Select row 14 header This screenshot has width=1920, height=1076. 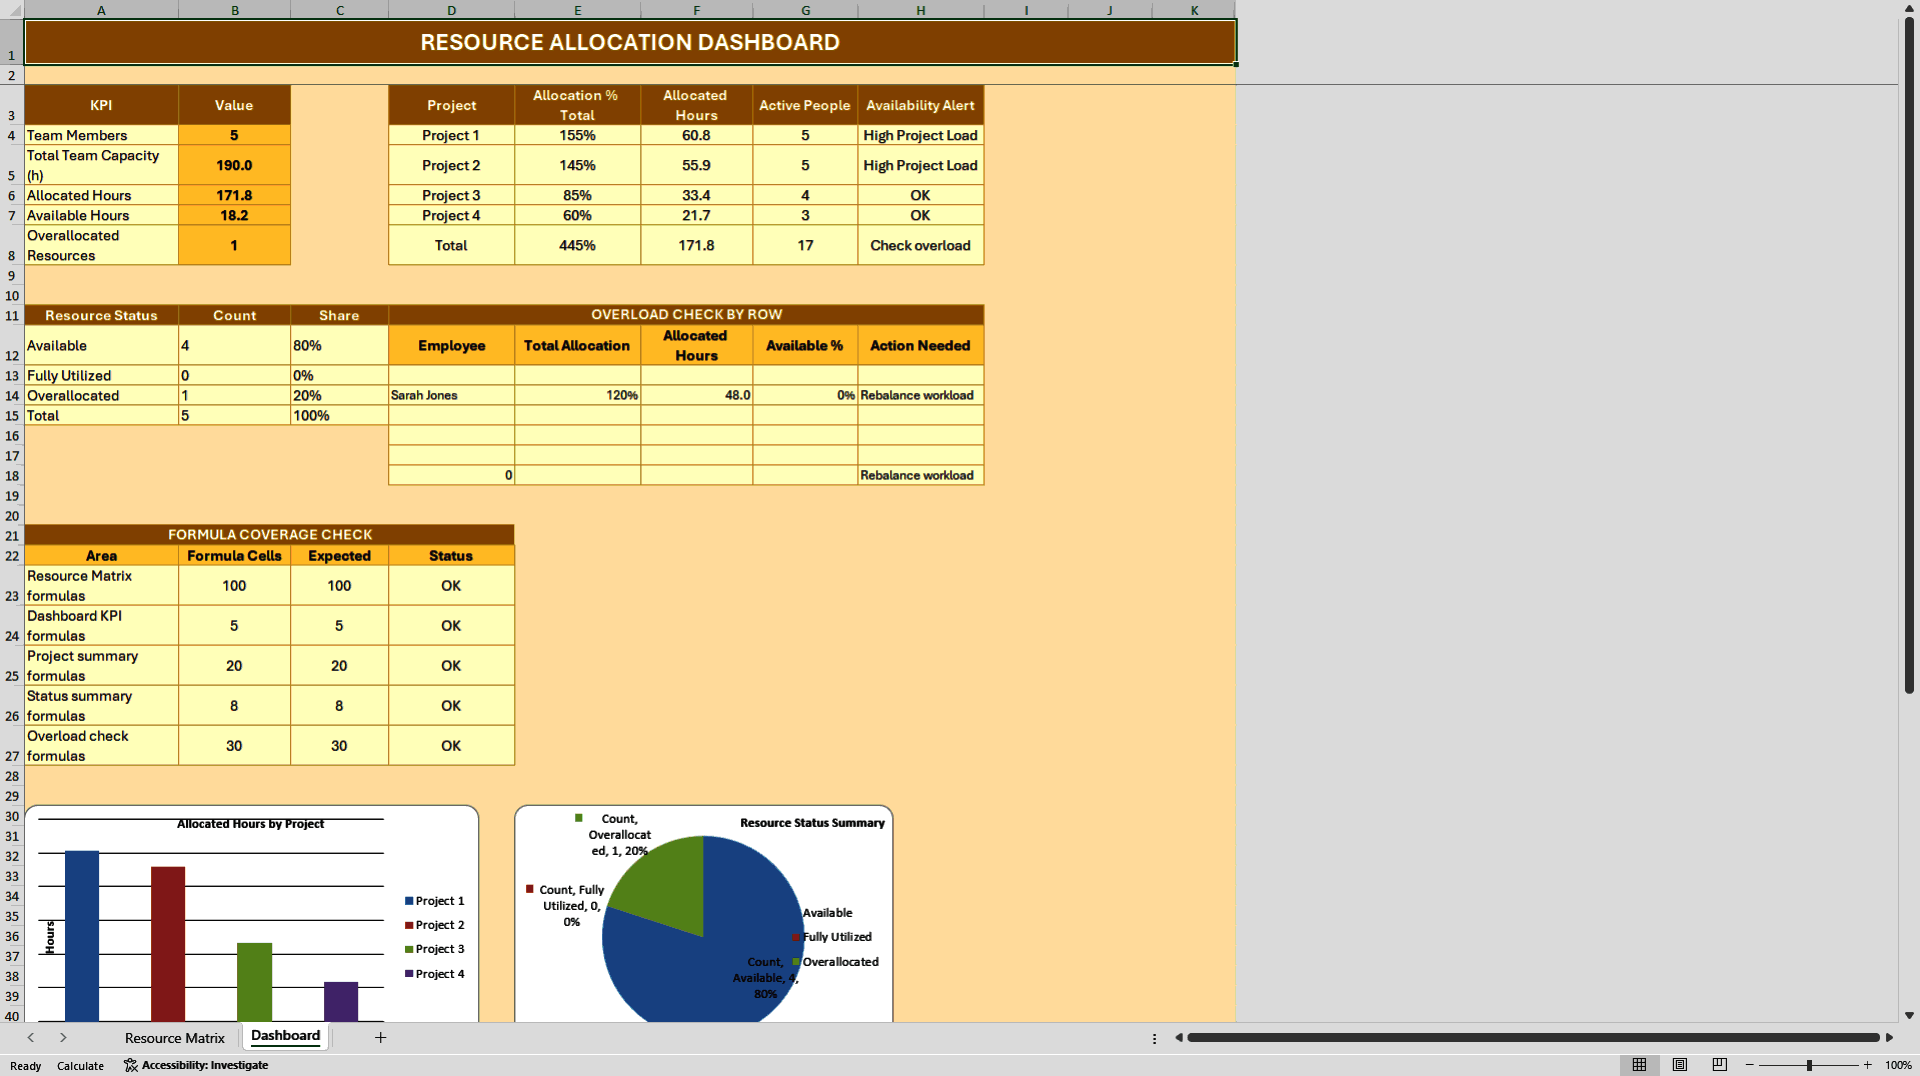point(12,395)
